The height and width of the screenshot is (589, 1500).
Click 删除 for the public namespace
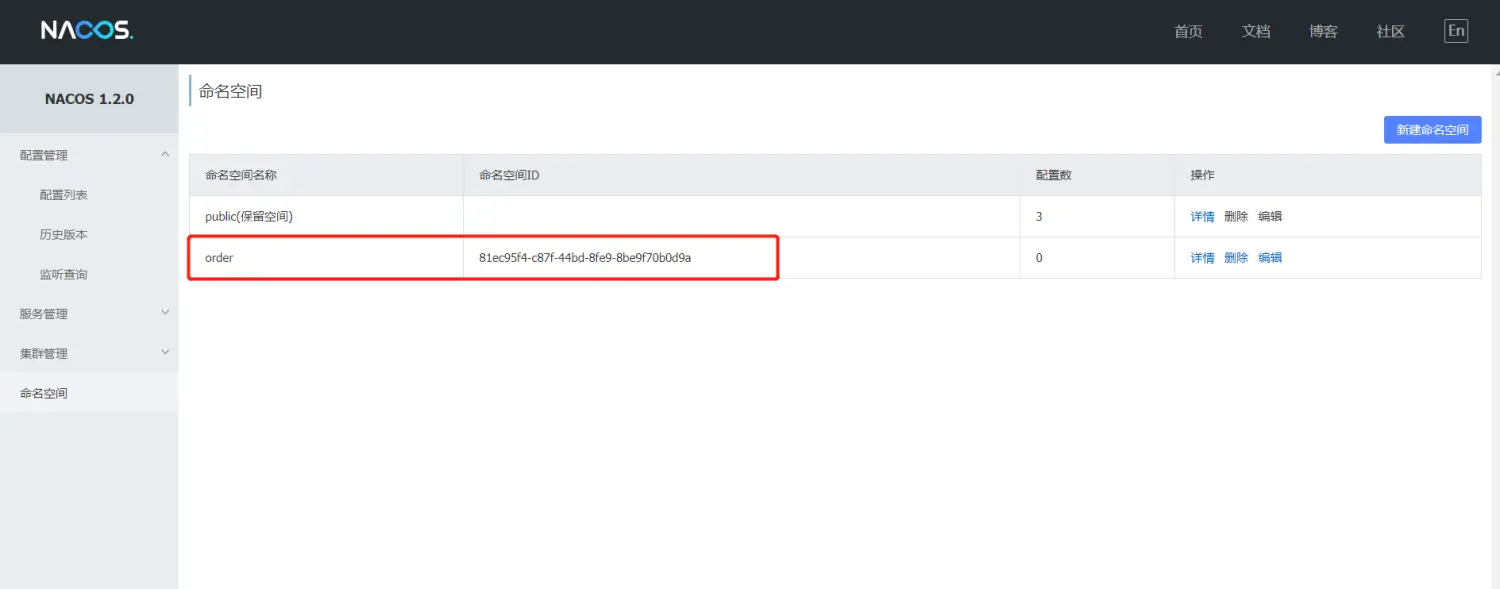click(1236, 217)
